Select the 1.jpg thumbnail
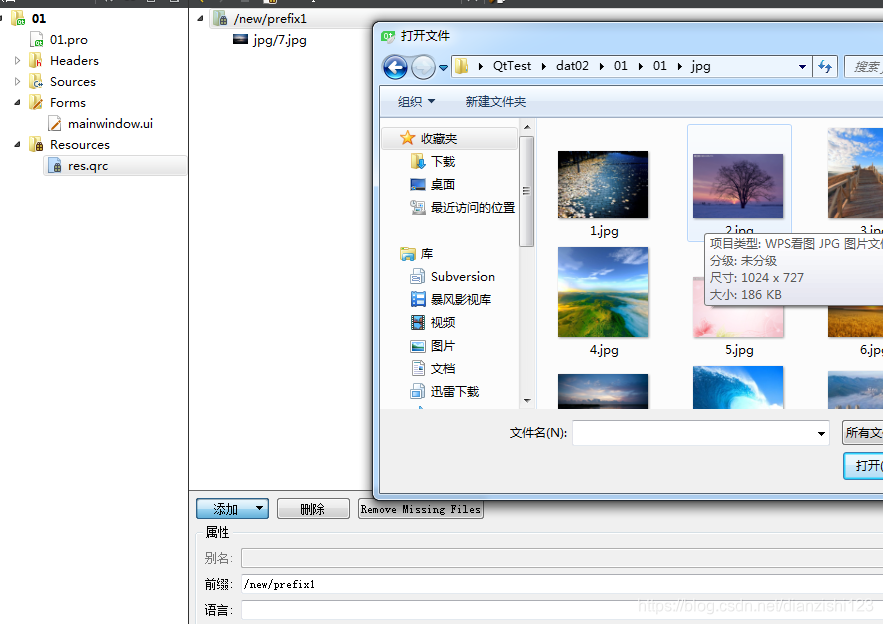 click(x=603, y=184)
